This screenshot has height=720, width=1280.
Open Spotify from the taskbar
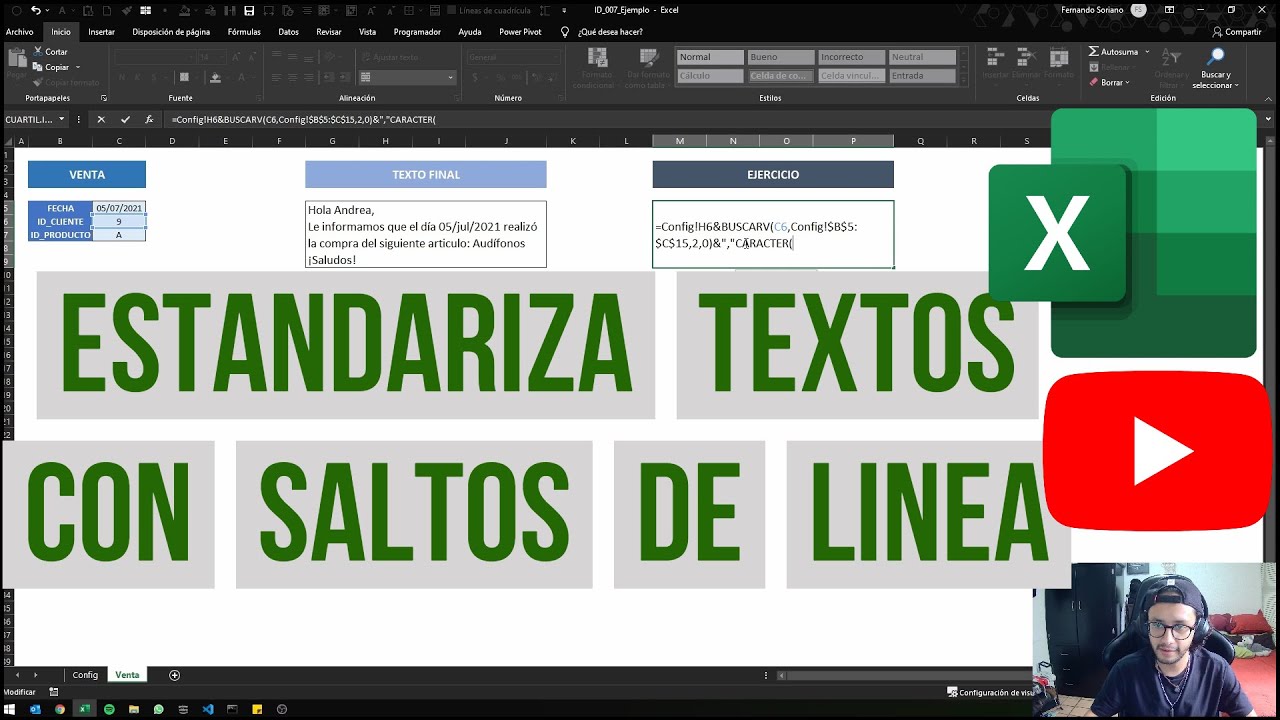click(109, 709)
